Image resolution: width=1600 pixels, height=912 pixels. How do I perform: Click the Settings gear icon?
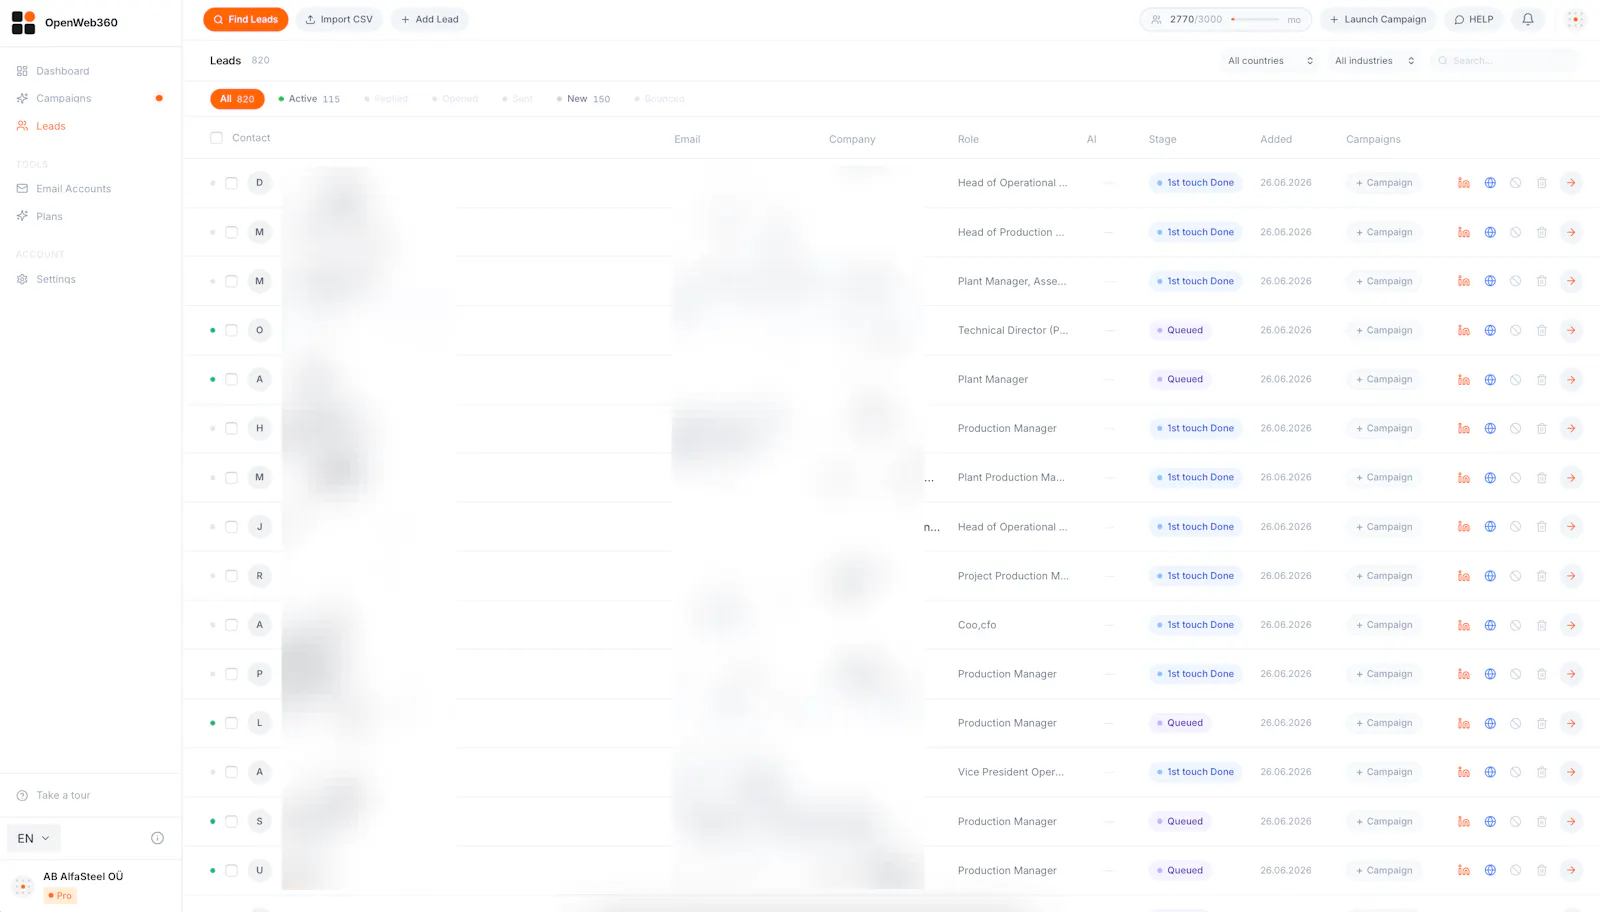[x=22, y=279]
